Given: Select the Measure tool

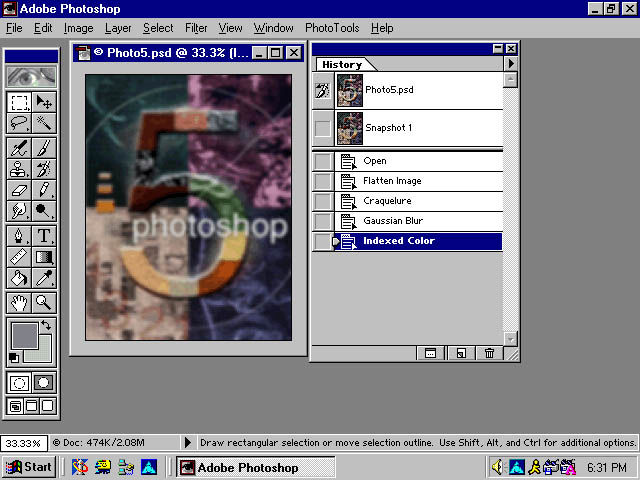Looking at the screenshot, I should coord(19,257).
